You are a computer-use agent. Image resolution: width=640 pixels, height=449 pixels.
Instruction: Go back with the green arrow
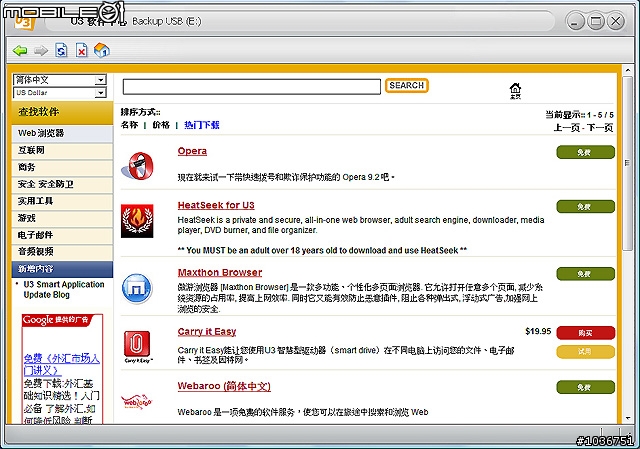coord(20,51)
